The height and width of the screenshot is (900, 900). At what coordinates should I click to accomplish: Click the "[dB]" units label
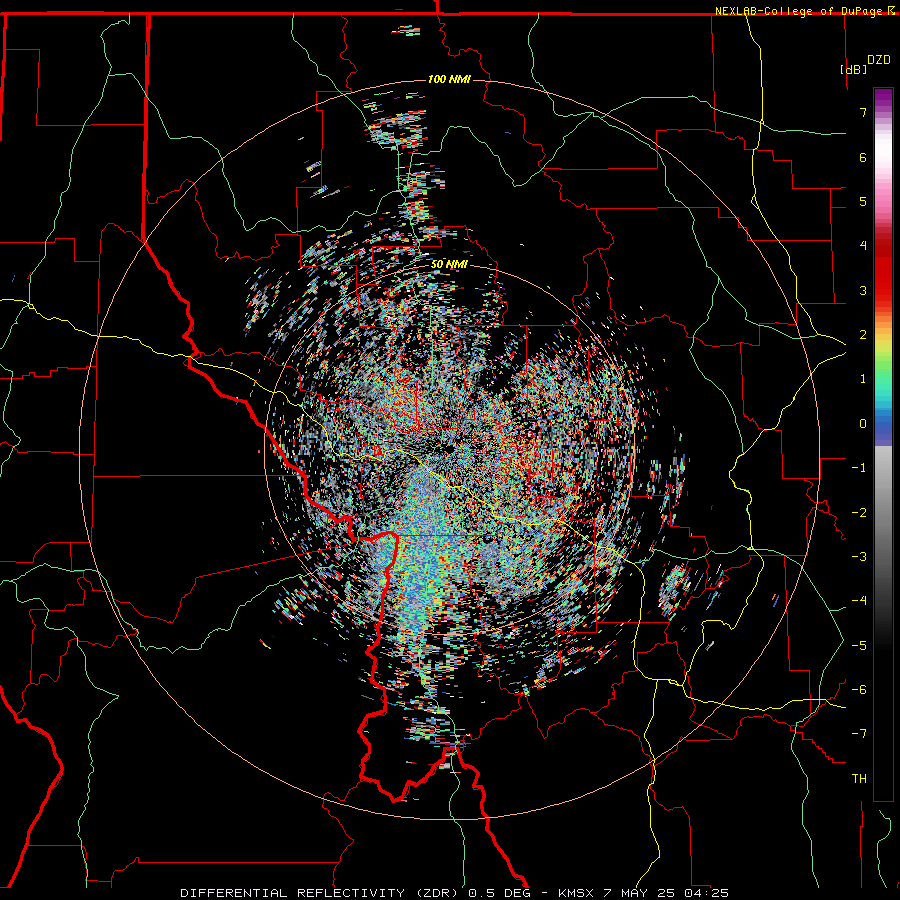(853, 69)
